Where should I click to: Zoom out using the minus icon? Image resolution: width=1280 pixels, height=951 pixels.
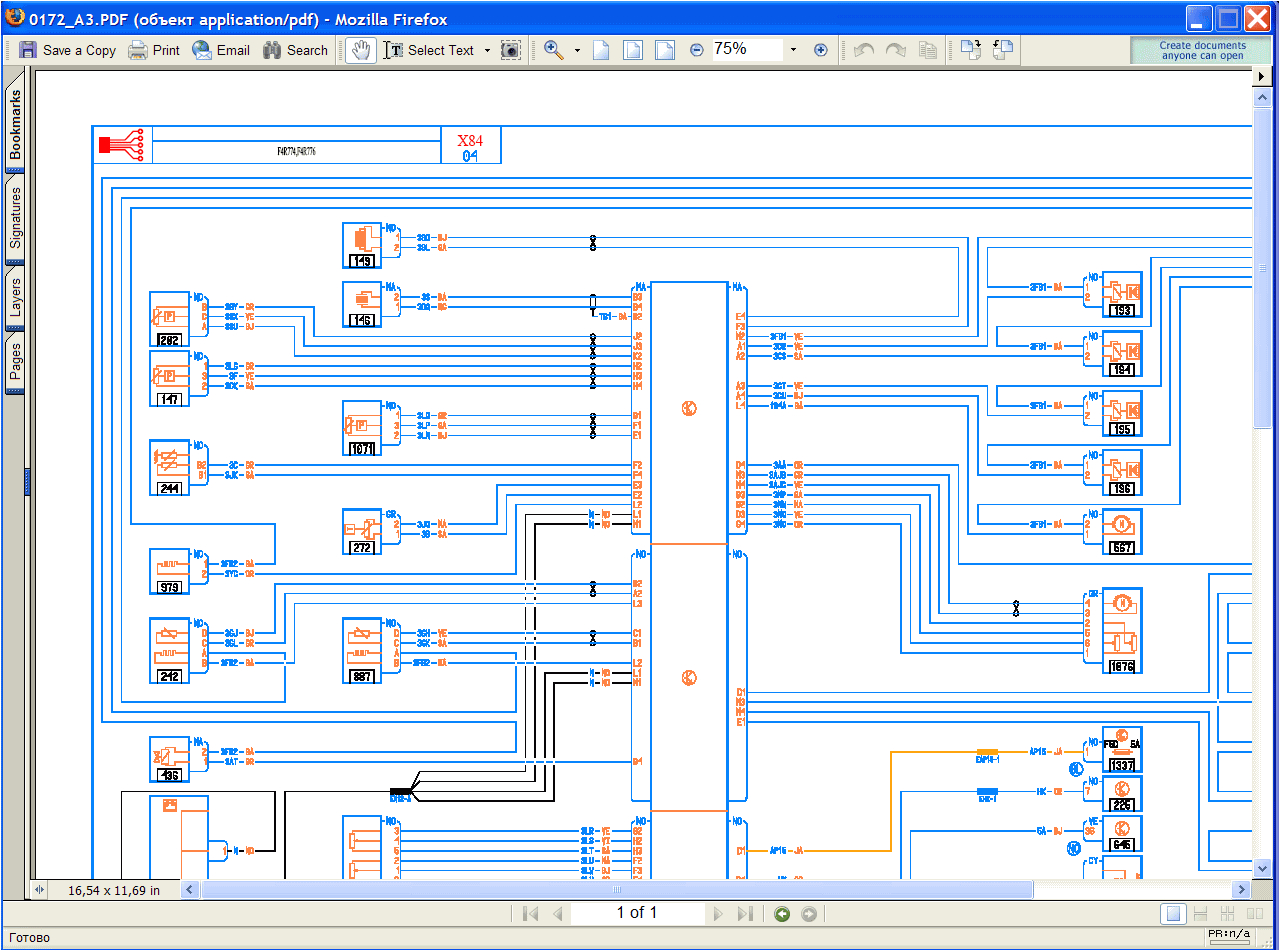(x=695, y=50)
